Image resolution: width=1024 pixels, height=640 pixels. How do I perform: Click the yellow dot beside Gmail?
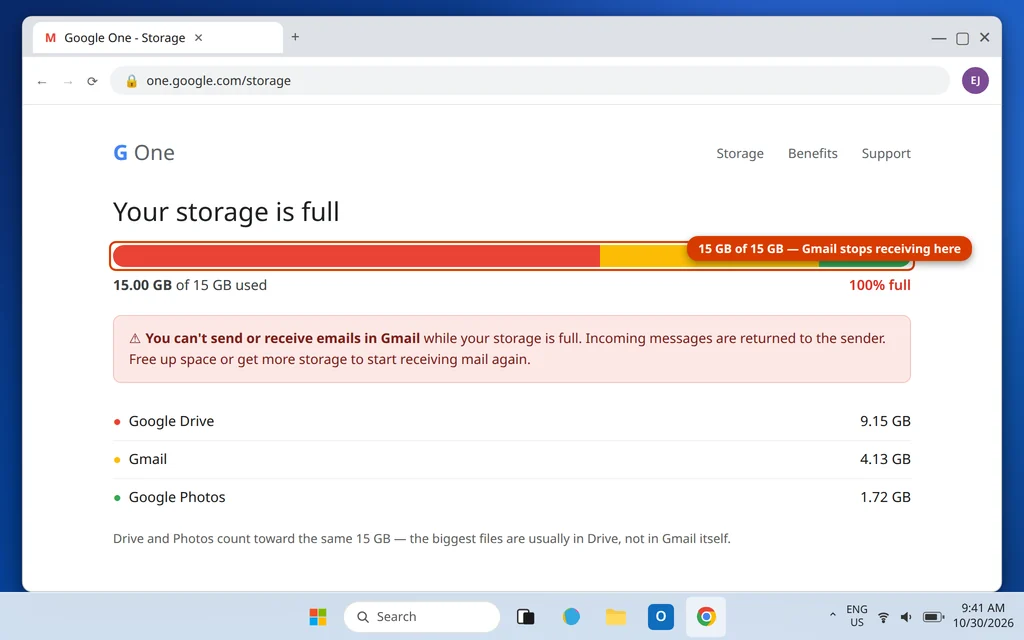coord(117,460)
